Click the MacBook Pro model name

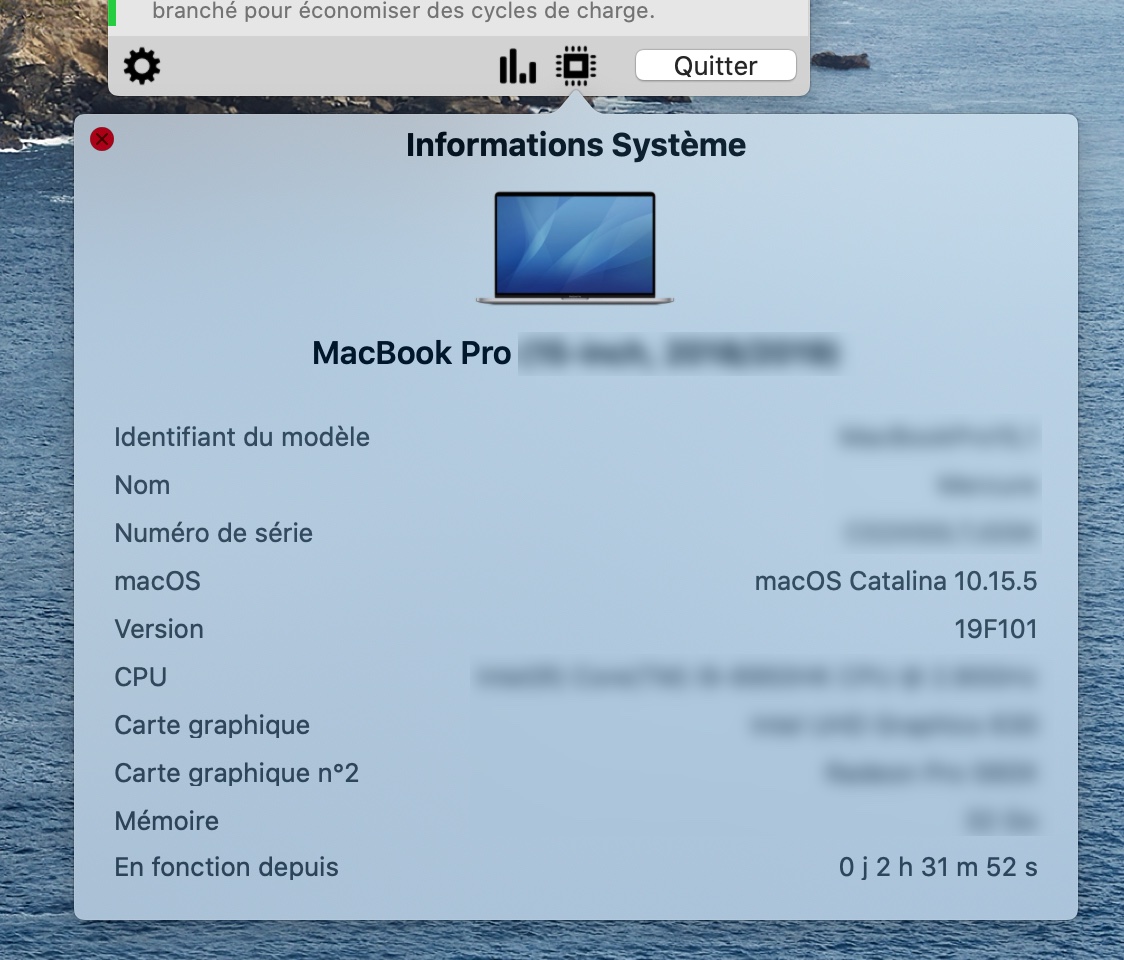click(x=411, y=353)
